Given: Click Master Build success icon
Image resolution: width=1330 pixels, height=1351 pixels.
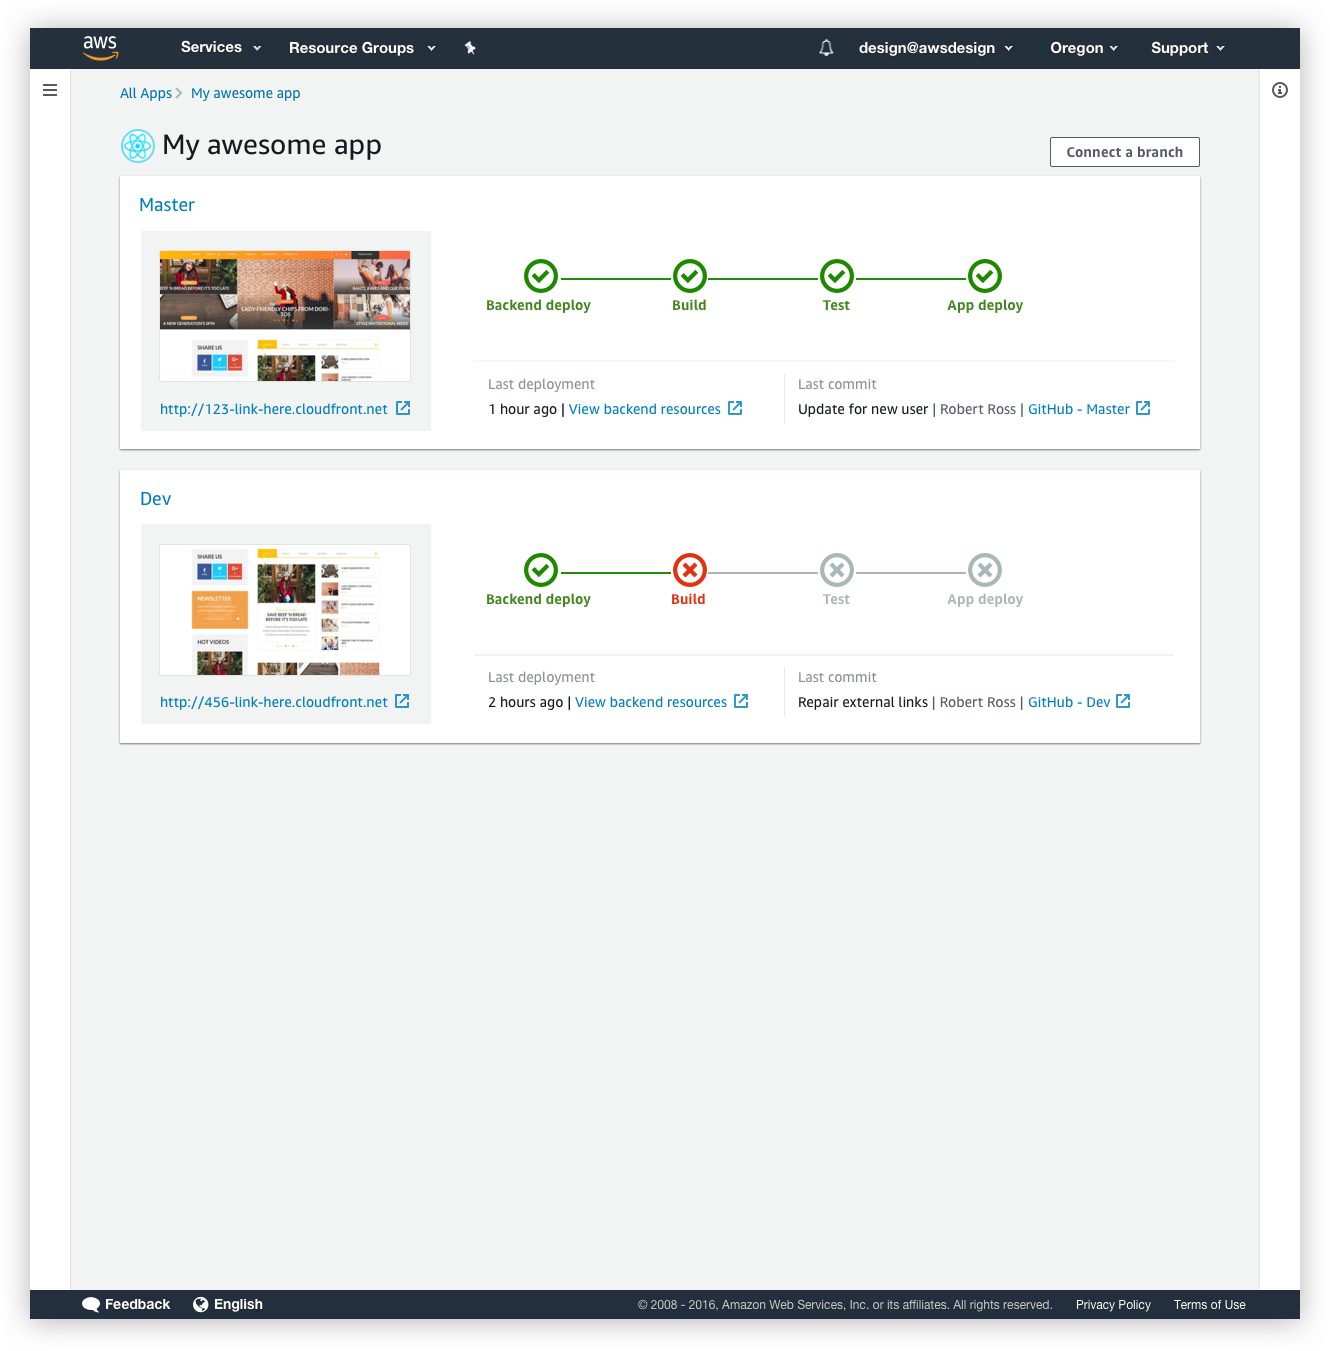Looking at the screenshot, I should [x=690, y=276].
